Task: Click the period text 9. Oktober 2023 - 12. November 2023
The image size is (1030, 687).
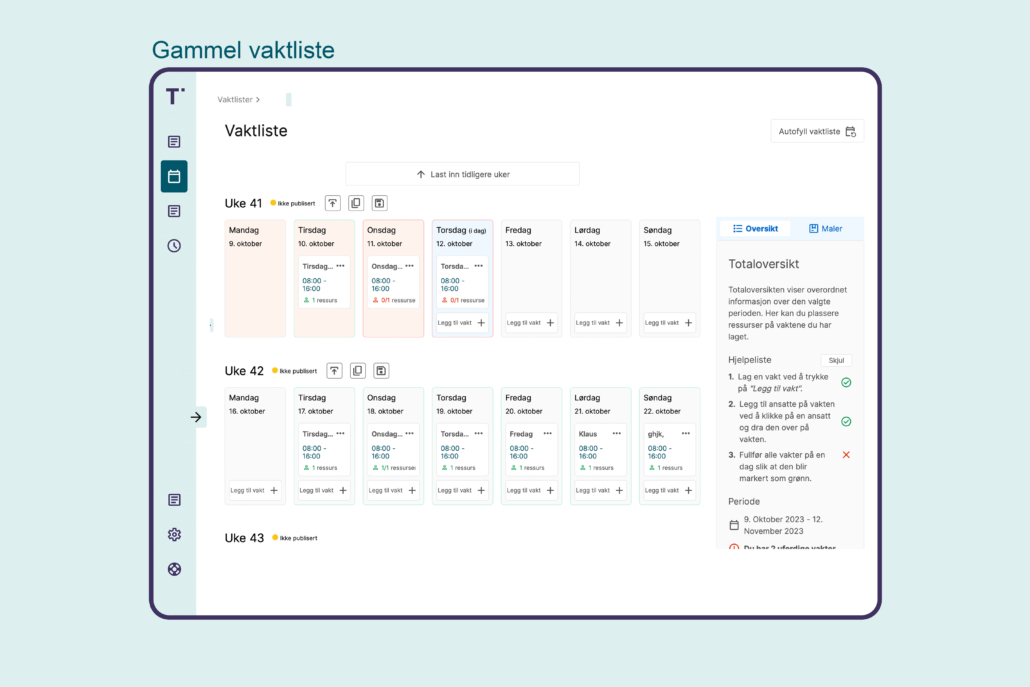Action: (783, 525)
